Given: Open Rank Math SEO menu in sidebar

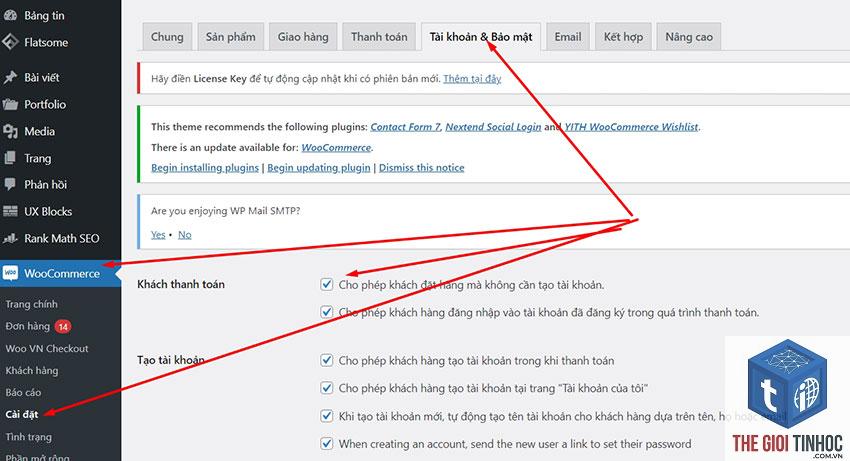Looking at the screenshot, I should point(60,238).
